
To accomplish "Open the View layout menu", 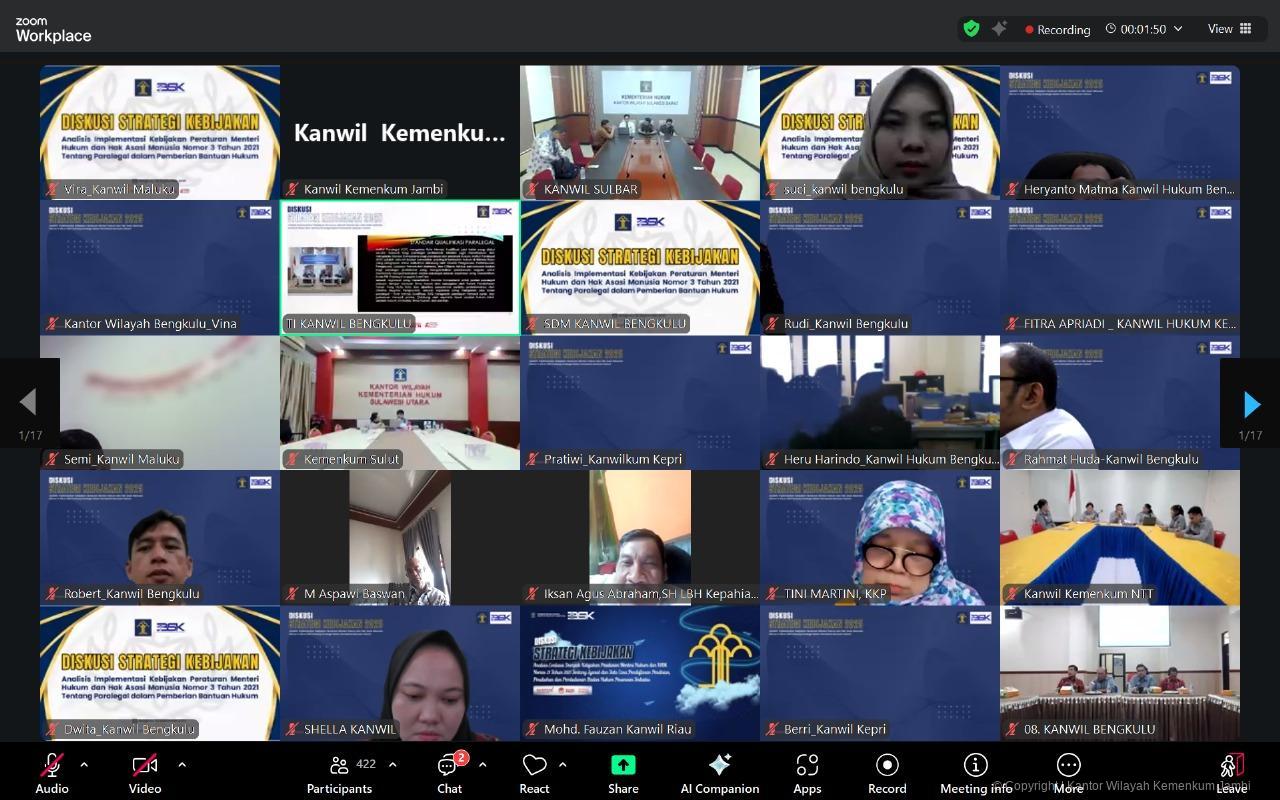I will (x=1229, y=29).
